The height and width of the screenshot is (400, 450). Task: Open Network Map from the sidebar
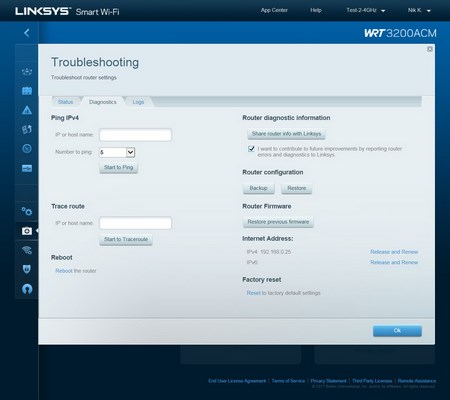pos(27,71)
